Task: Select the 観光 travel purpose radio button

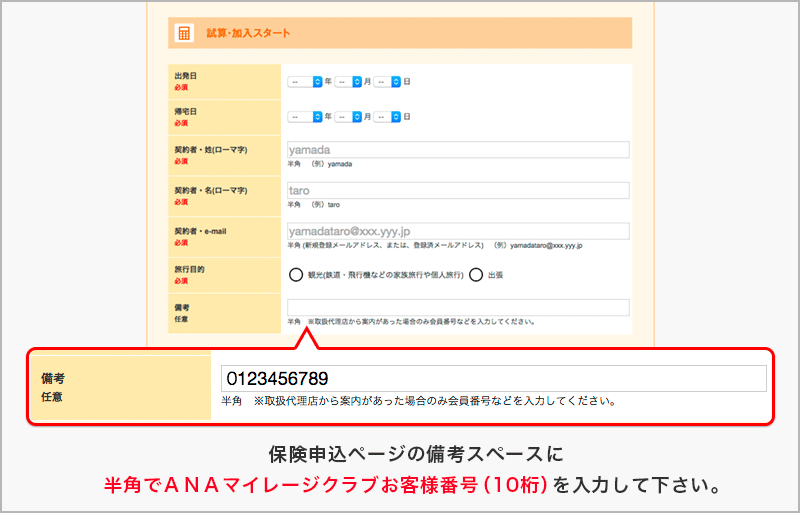Action: (296, 274)
